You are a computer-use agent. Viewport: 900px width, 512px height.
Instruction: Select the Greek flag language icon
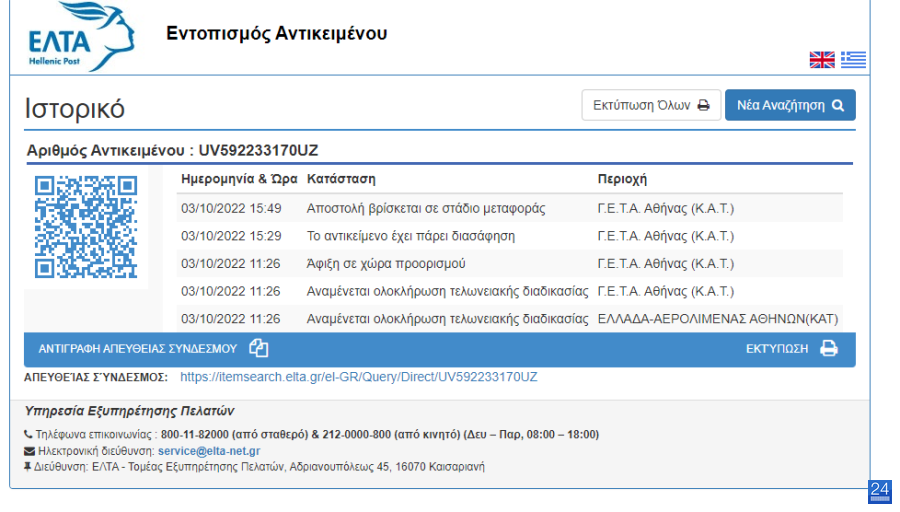point(854,60)
